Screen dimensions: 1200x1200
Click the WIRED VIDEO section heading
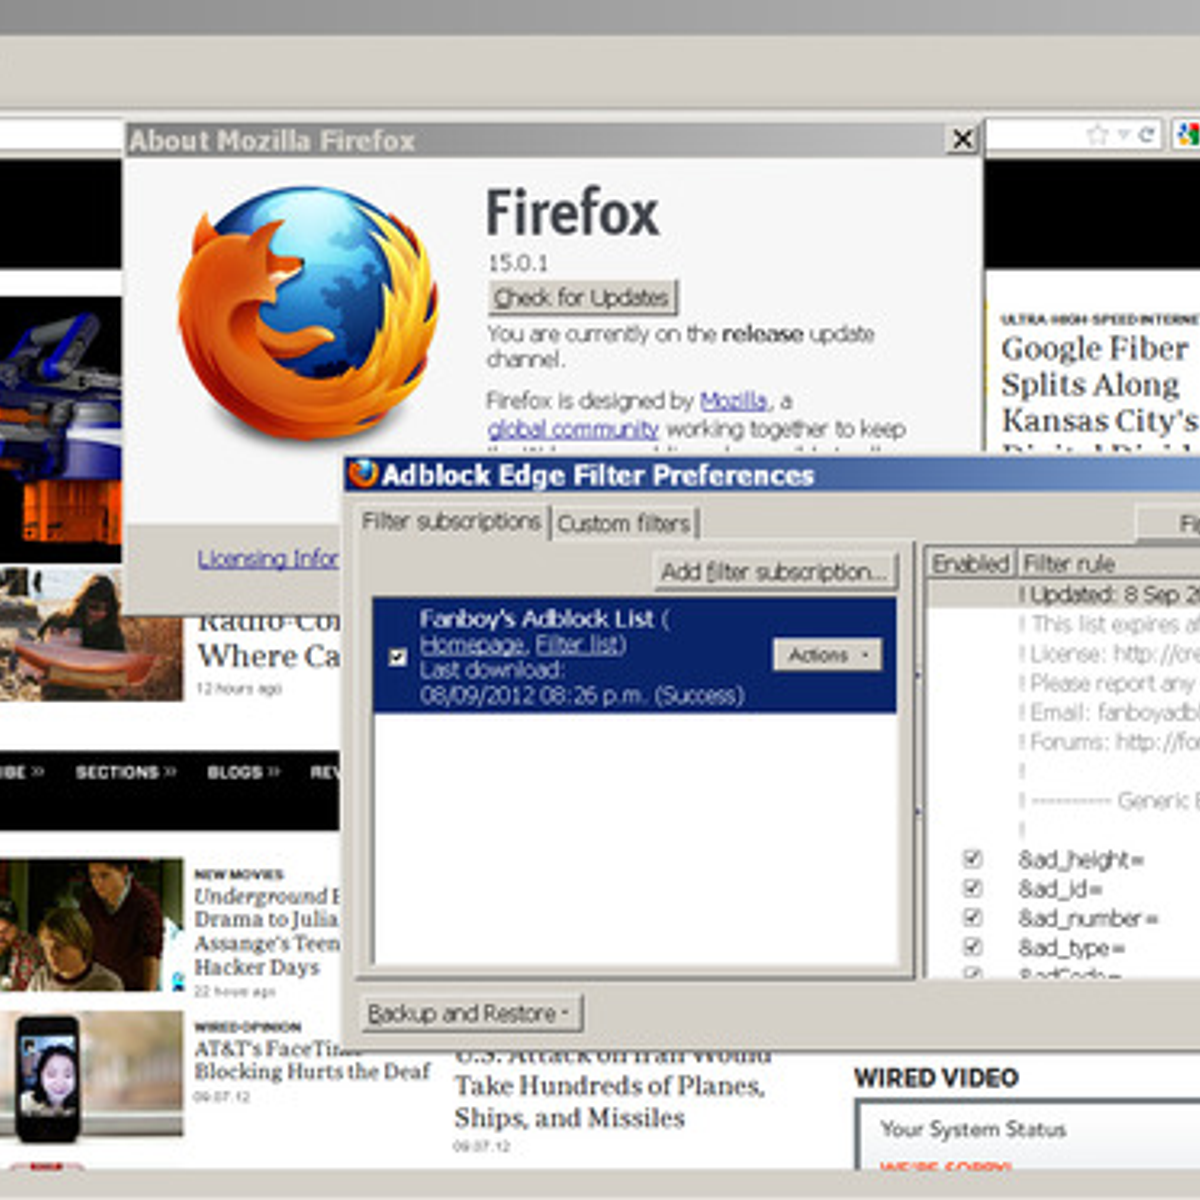pos(936,1078)
